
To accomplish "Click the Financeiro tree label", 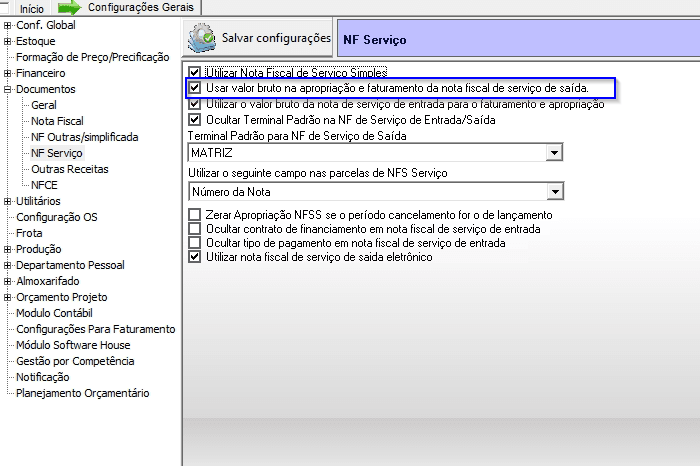I will coord(41,73).
